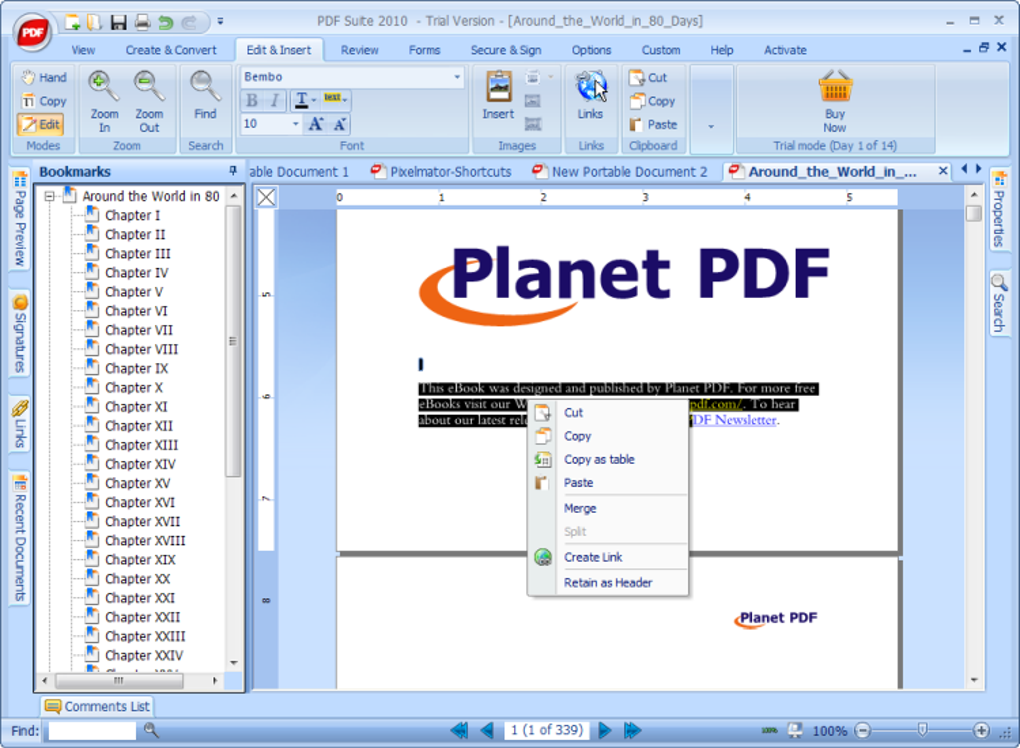Collapse the Around the World in 80 tree node
This screenshot has height=748, width=1020.
coord(49,196)
